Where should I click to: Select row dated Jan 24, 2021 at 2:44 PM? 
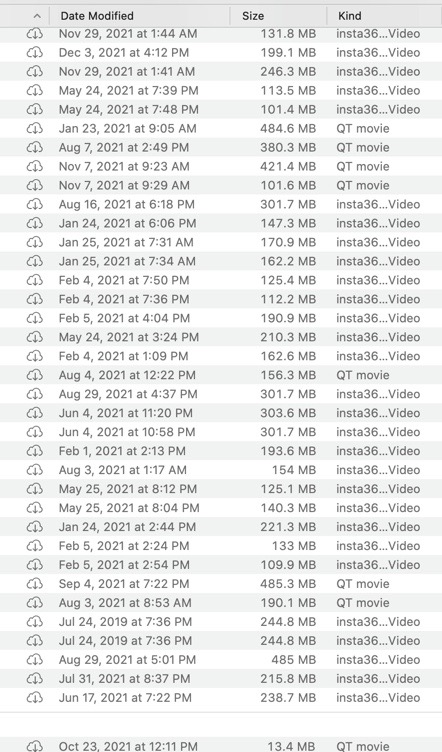click(221, 527)
